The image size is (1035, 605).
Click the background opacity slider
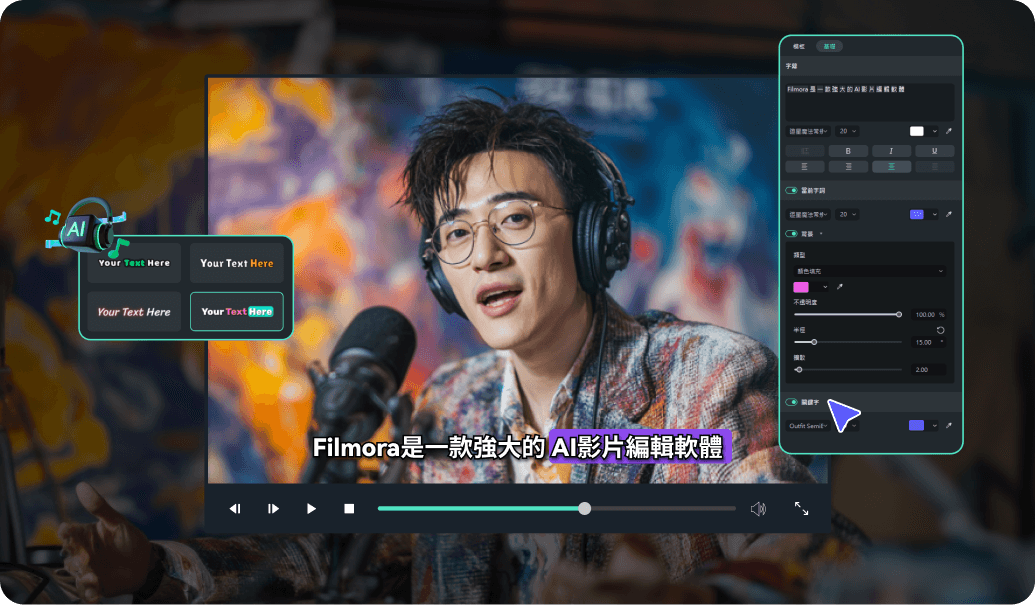point(848,315)
